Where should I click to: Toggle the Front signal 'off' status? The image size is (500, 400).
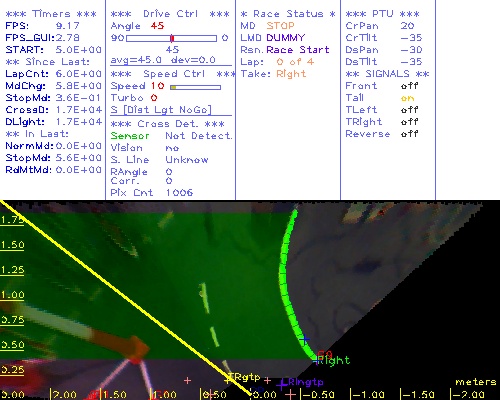(409, 86)
